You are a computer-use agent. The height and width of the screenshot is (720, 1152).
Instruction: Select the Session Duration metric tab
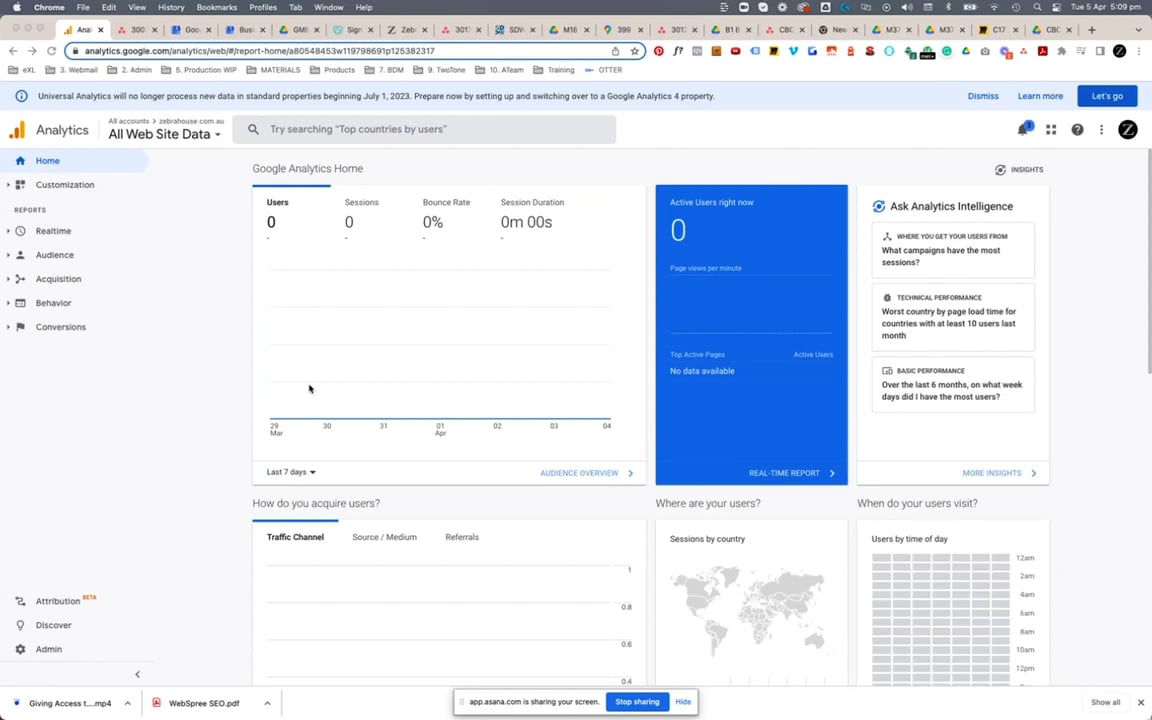532,215
